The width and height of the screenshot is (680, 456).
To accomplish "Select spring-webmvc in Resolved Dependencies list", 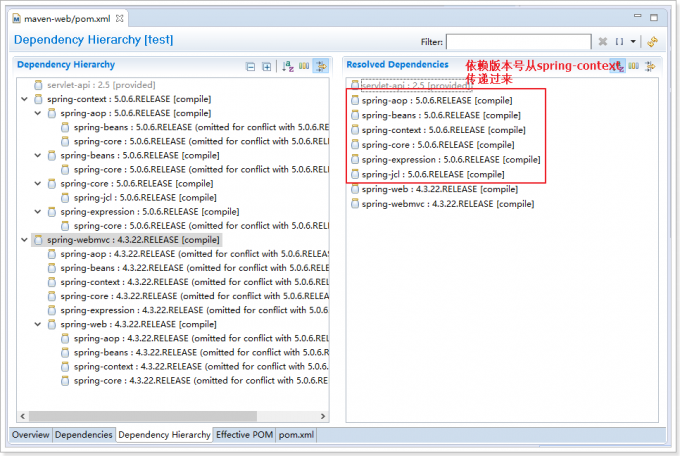I will click(x=432, y=203).
